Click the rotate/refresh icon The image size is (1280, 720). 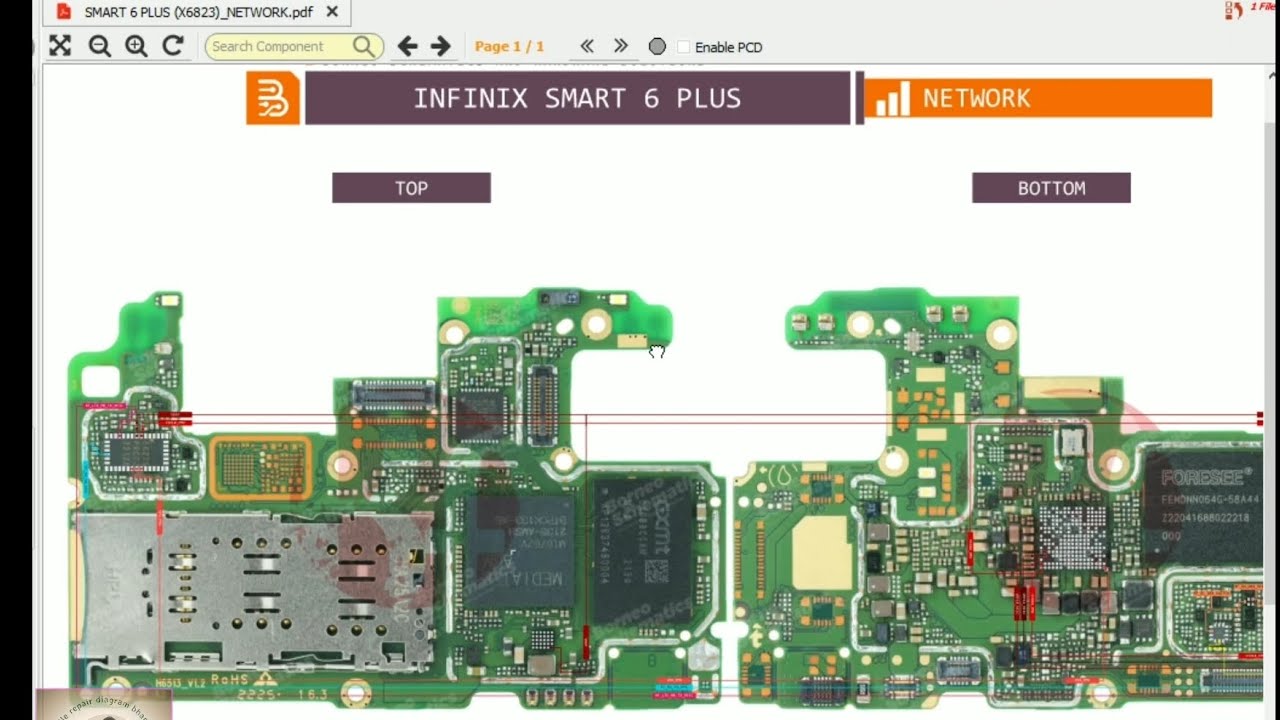click(x=173, y=46)
